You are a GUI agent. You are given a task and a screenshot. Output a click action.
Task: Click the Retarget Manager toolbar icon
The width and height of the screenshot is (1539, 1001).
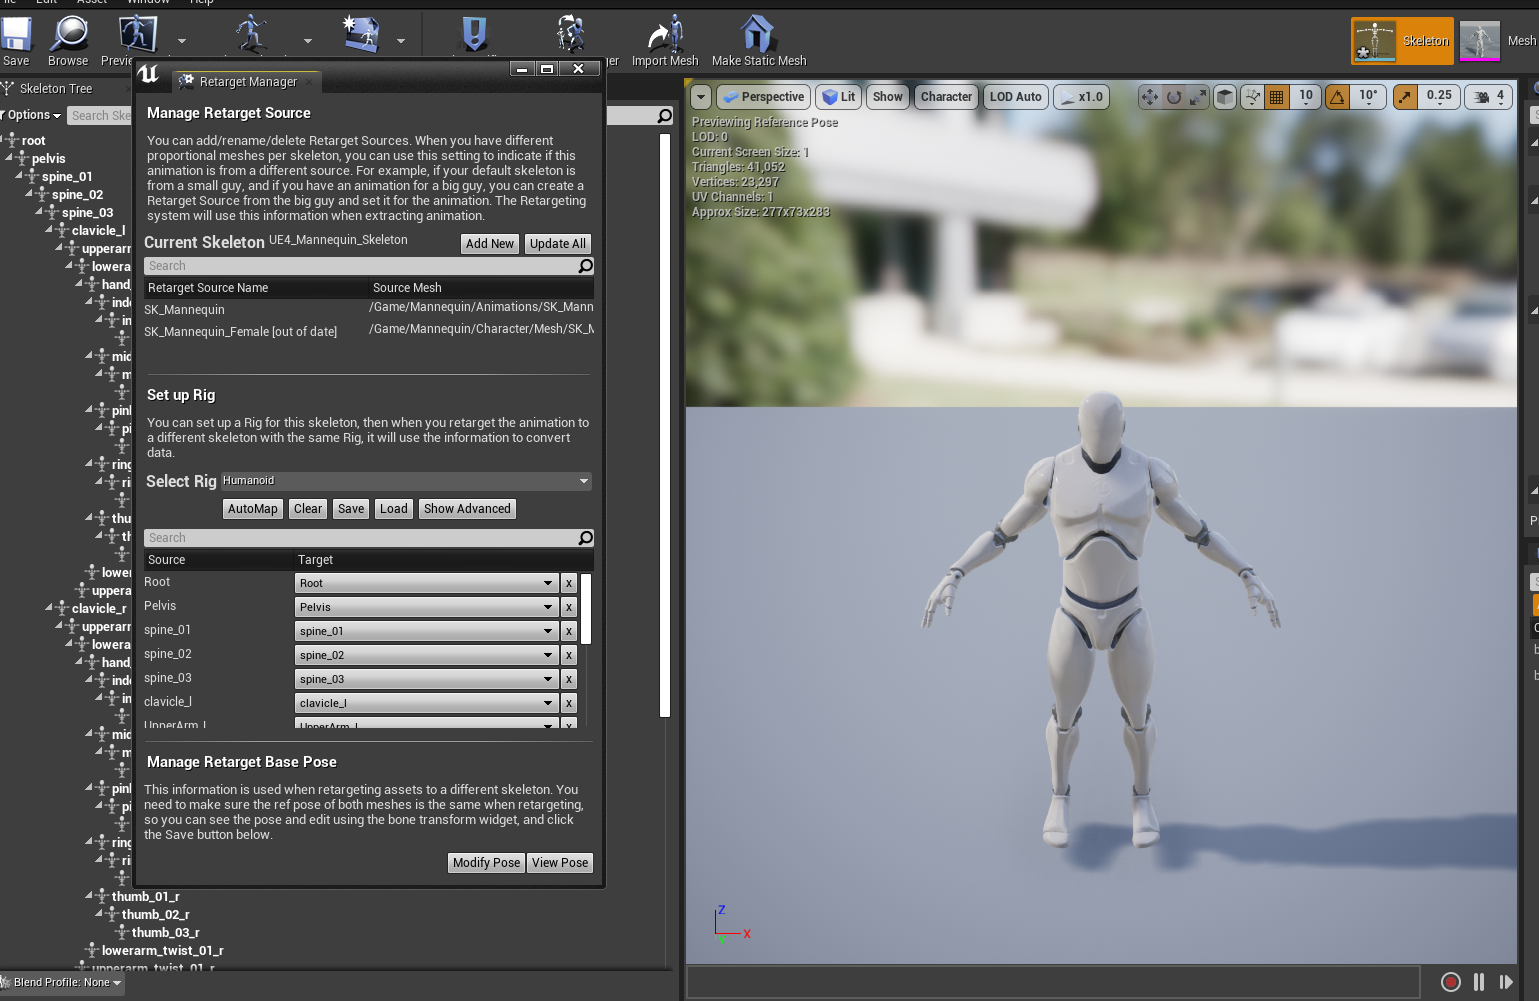click(570, 33)
